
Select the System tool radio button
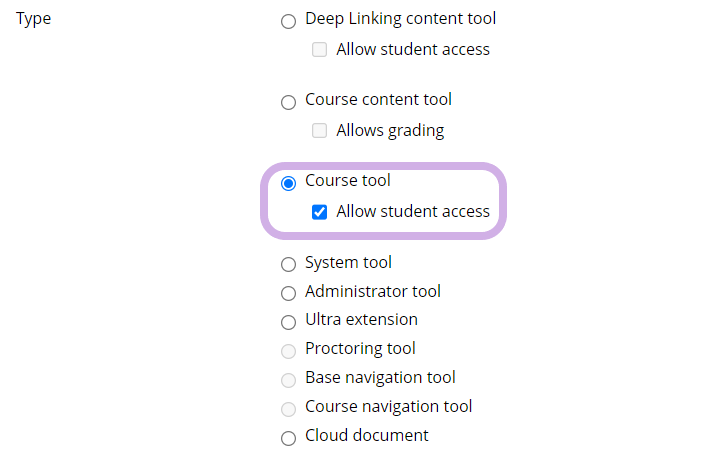tap(289, 265)
